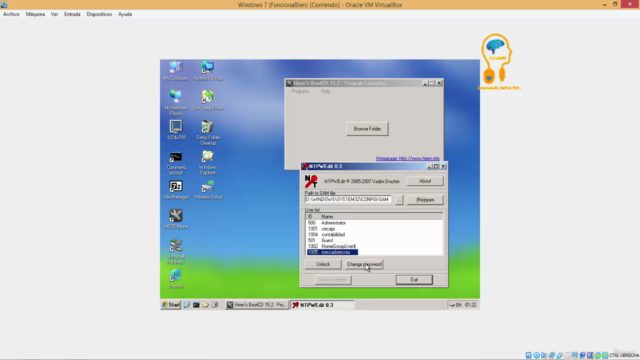Open HBCD Menu desktop icon

[x=176, y=219]
